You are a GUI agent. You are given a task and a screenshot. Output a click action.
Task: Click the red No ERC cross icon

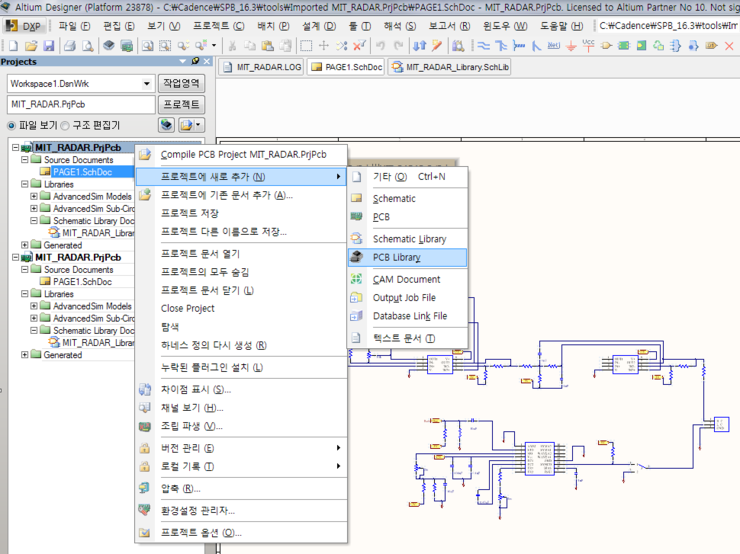coord(729,46)
